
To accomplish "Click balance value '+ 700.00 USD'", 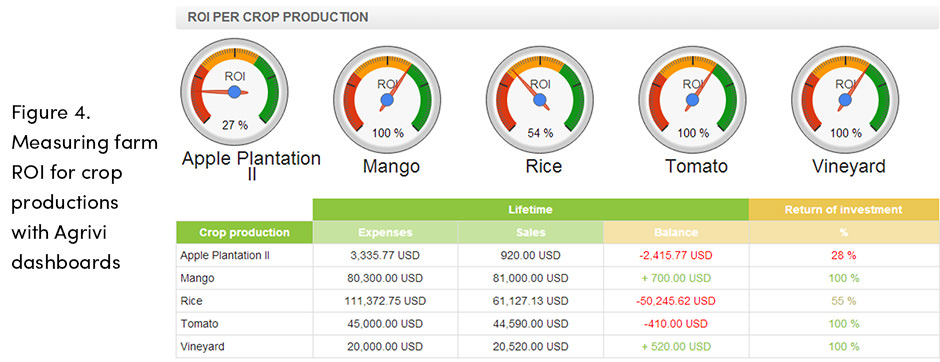I will (676, 278).
